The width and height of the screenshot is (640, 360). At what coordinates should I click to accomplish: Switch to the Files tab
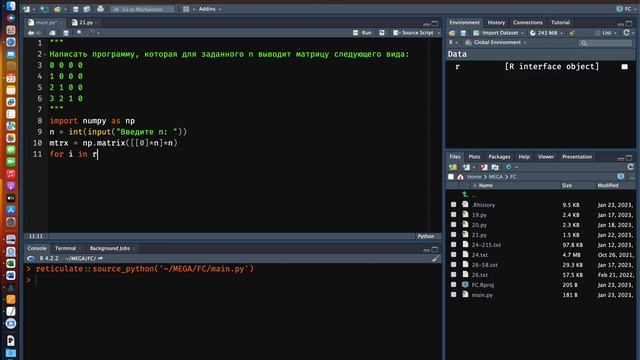click(455, 157)
